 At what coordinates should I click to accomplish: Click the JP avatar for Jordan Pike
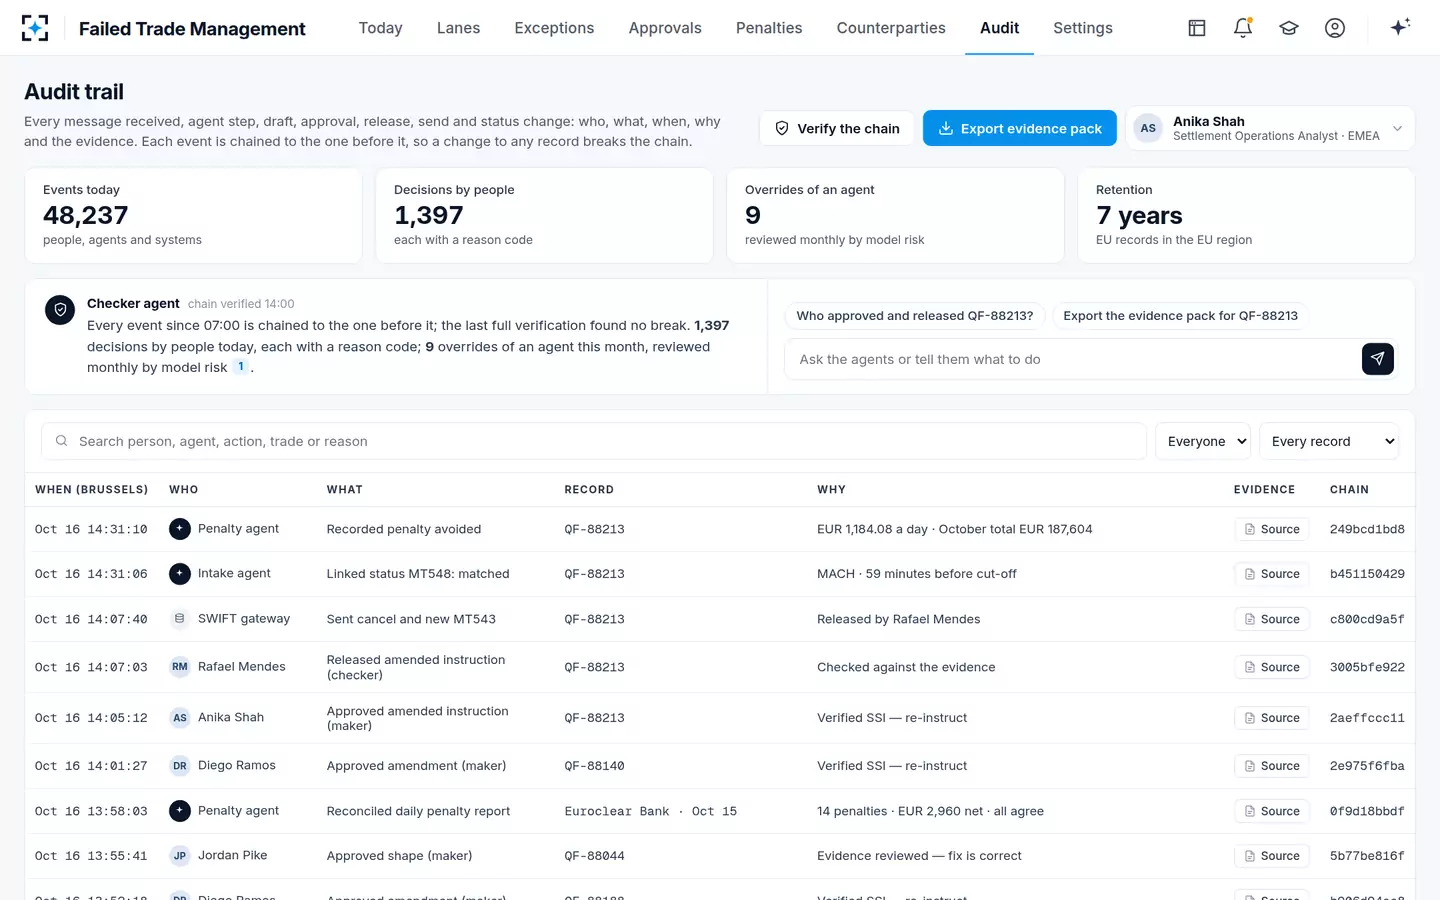pyautogui.click(x=180, y=856)
